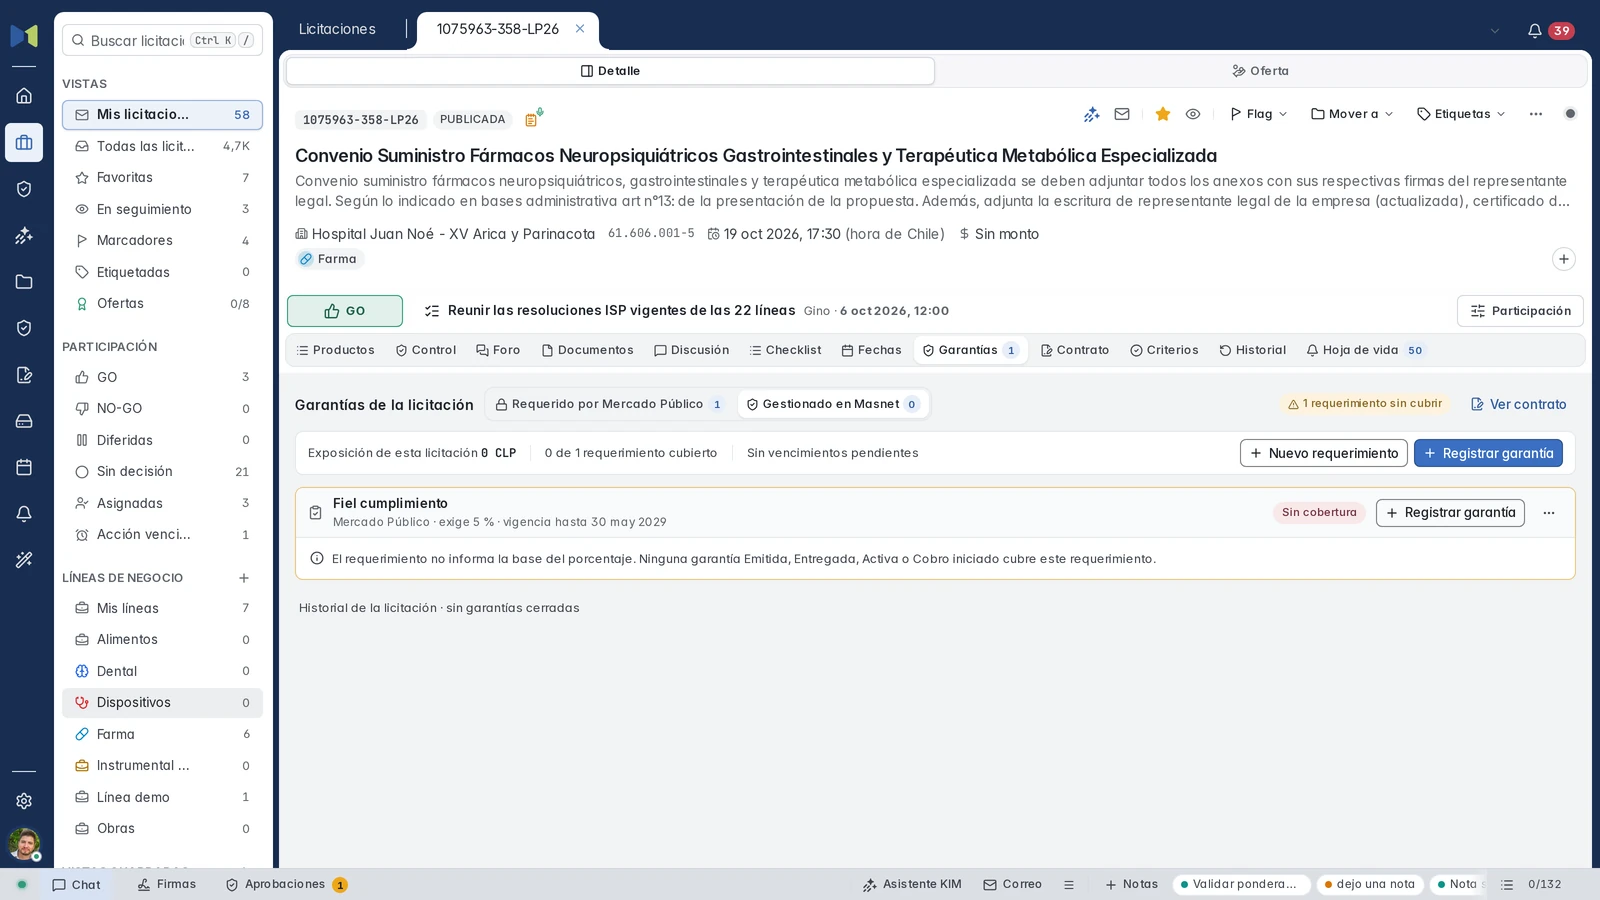
Task: Select Gestionado en Masnet filter
Action: click(833, 404)
